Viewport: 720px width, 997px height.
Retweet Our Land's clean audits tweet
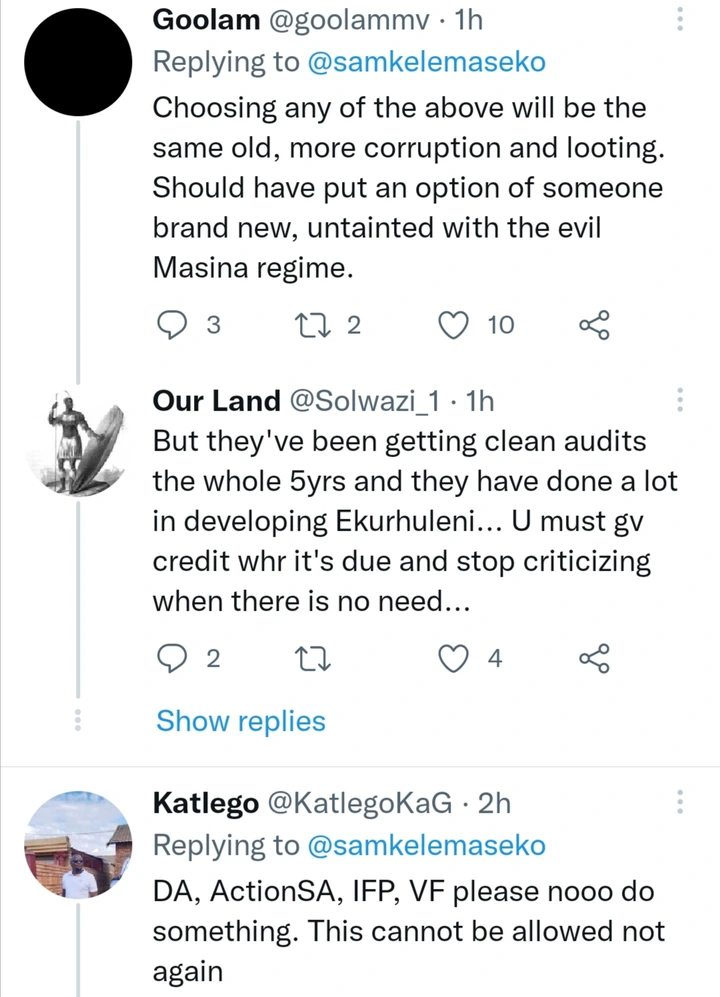tap(313, 658)
